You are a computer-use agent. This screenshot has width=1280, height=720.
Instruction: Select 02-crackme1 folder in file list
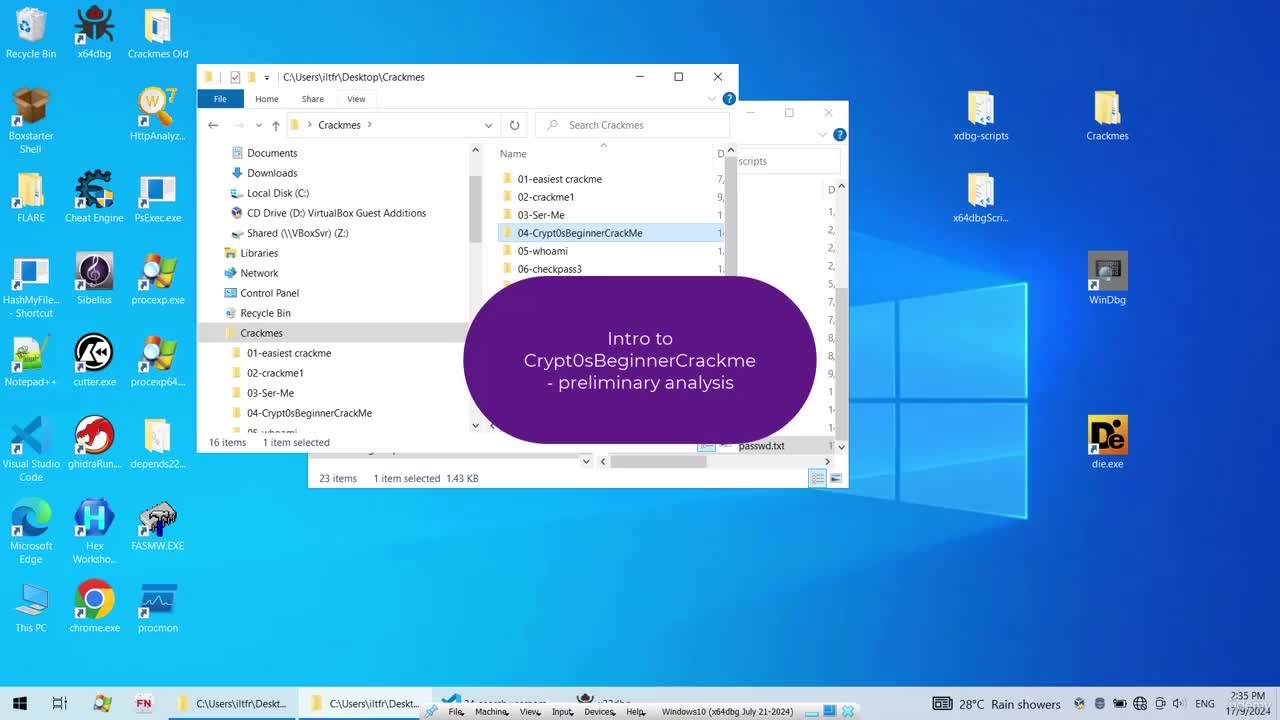coord(545,197)
